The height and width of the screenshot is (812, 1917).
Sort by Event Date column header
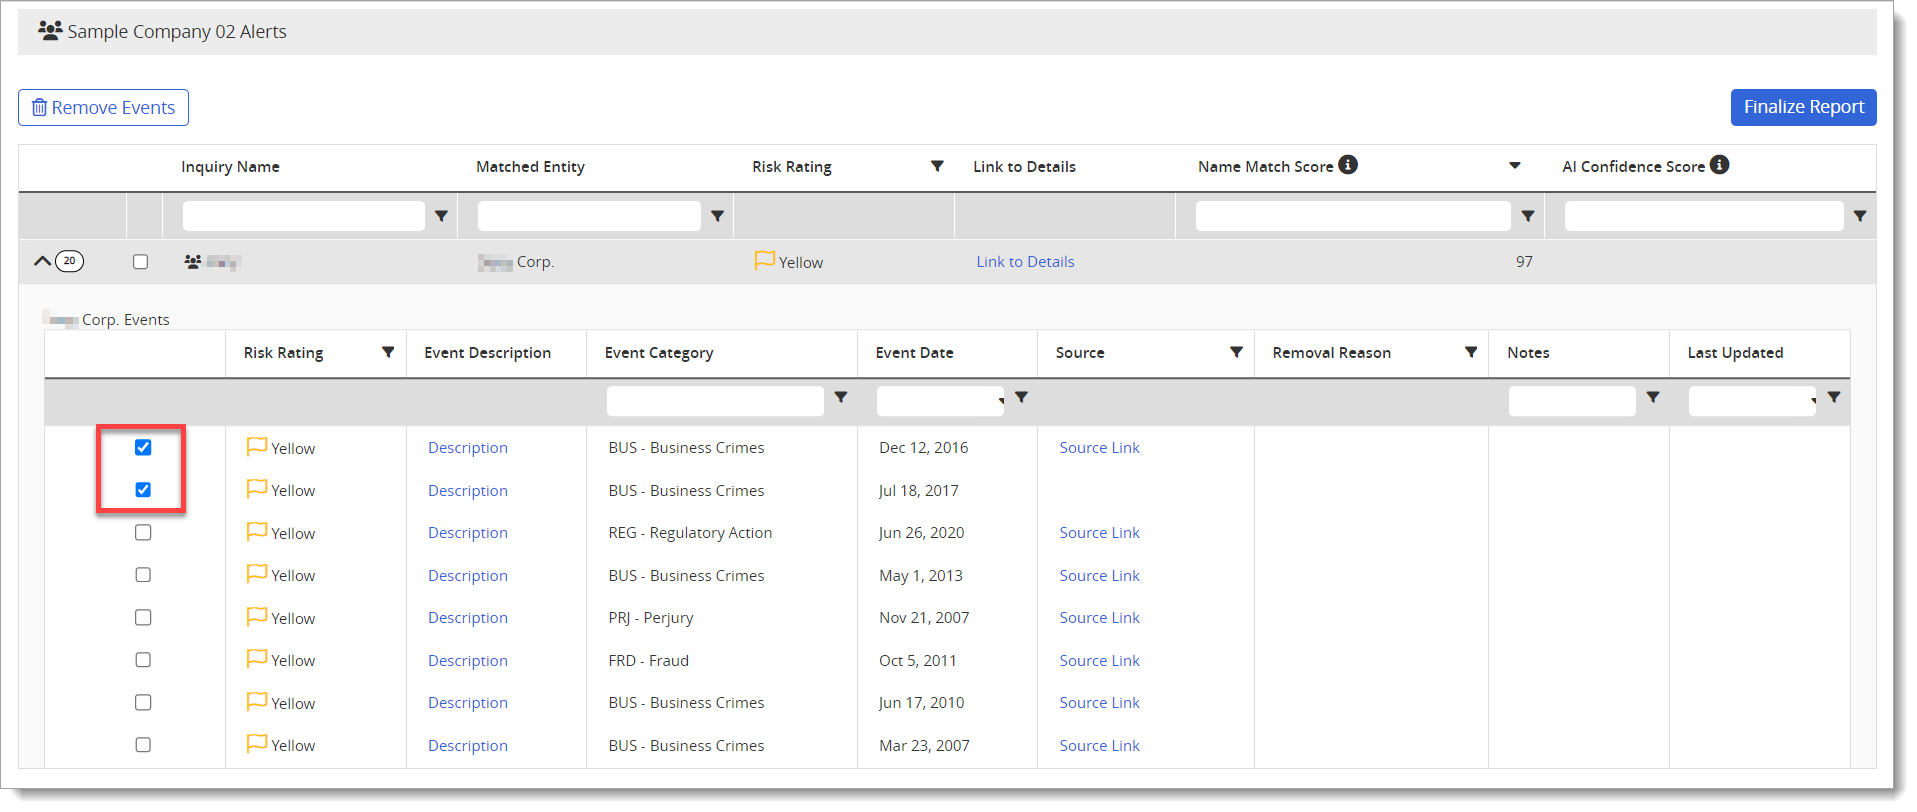[x=914, y=353]
